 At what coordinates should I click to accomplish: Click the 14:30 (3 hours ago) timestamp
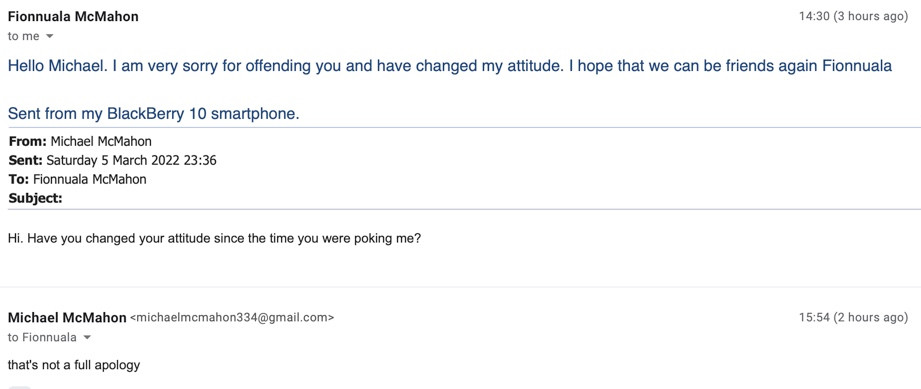853,16
